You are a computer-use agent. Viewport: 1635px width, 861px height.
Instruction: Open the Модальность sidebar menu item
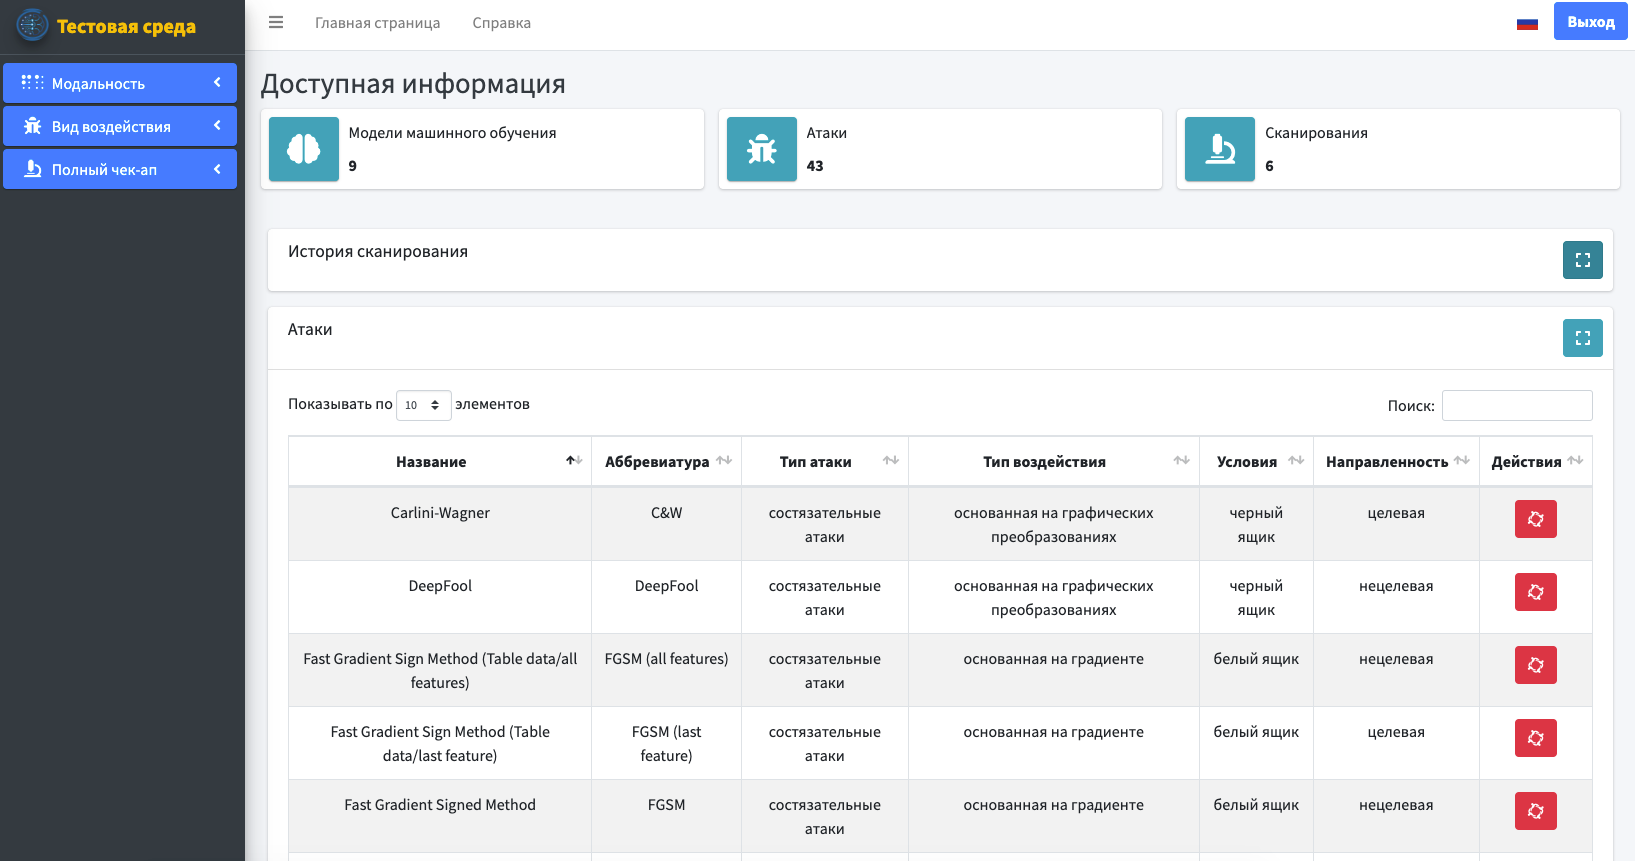point(120,83)
